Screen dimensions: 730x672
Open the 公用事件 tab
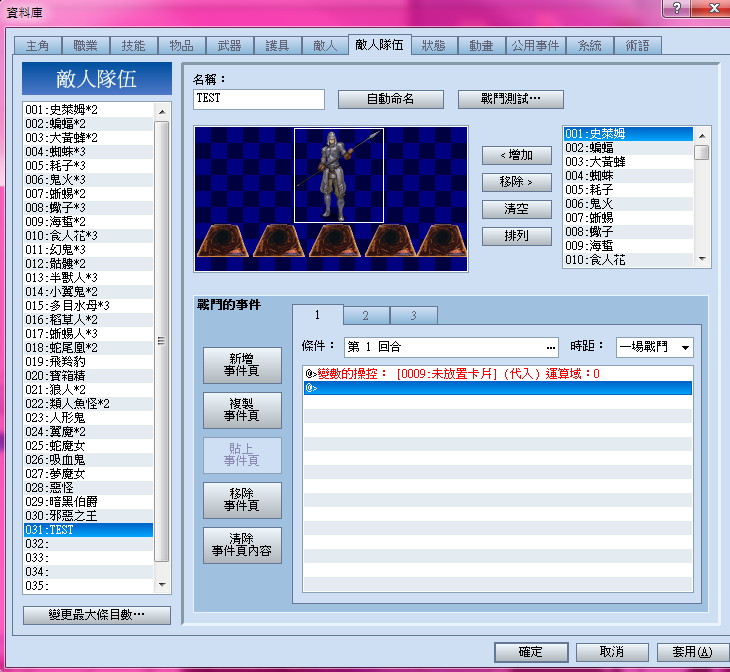click(x=535, y=46)
